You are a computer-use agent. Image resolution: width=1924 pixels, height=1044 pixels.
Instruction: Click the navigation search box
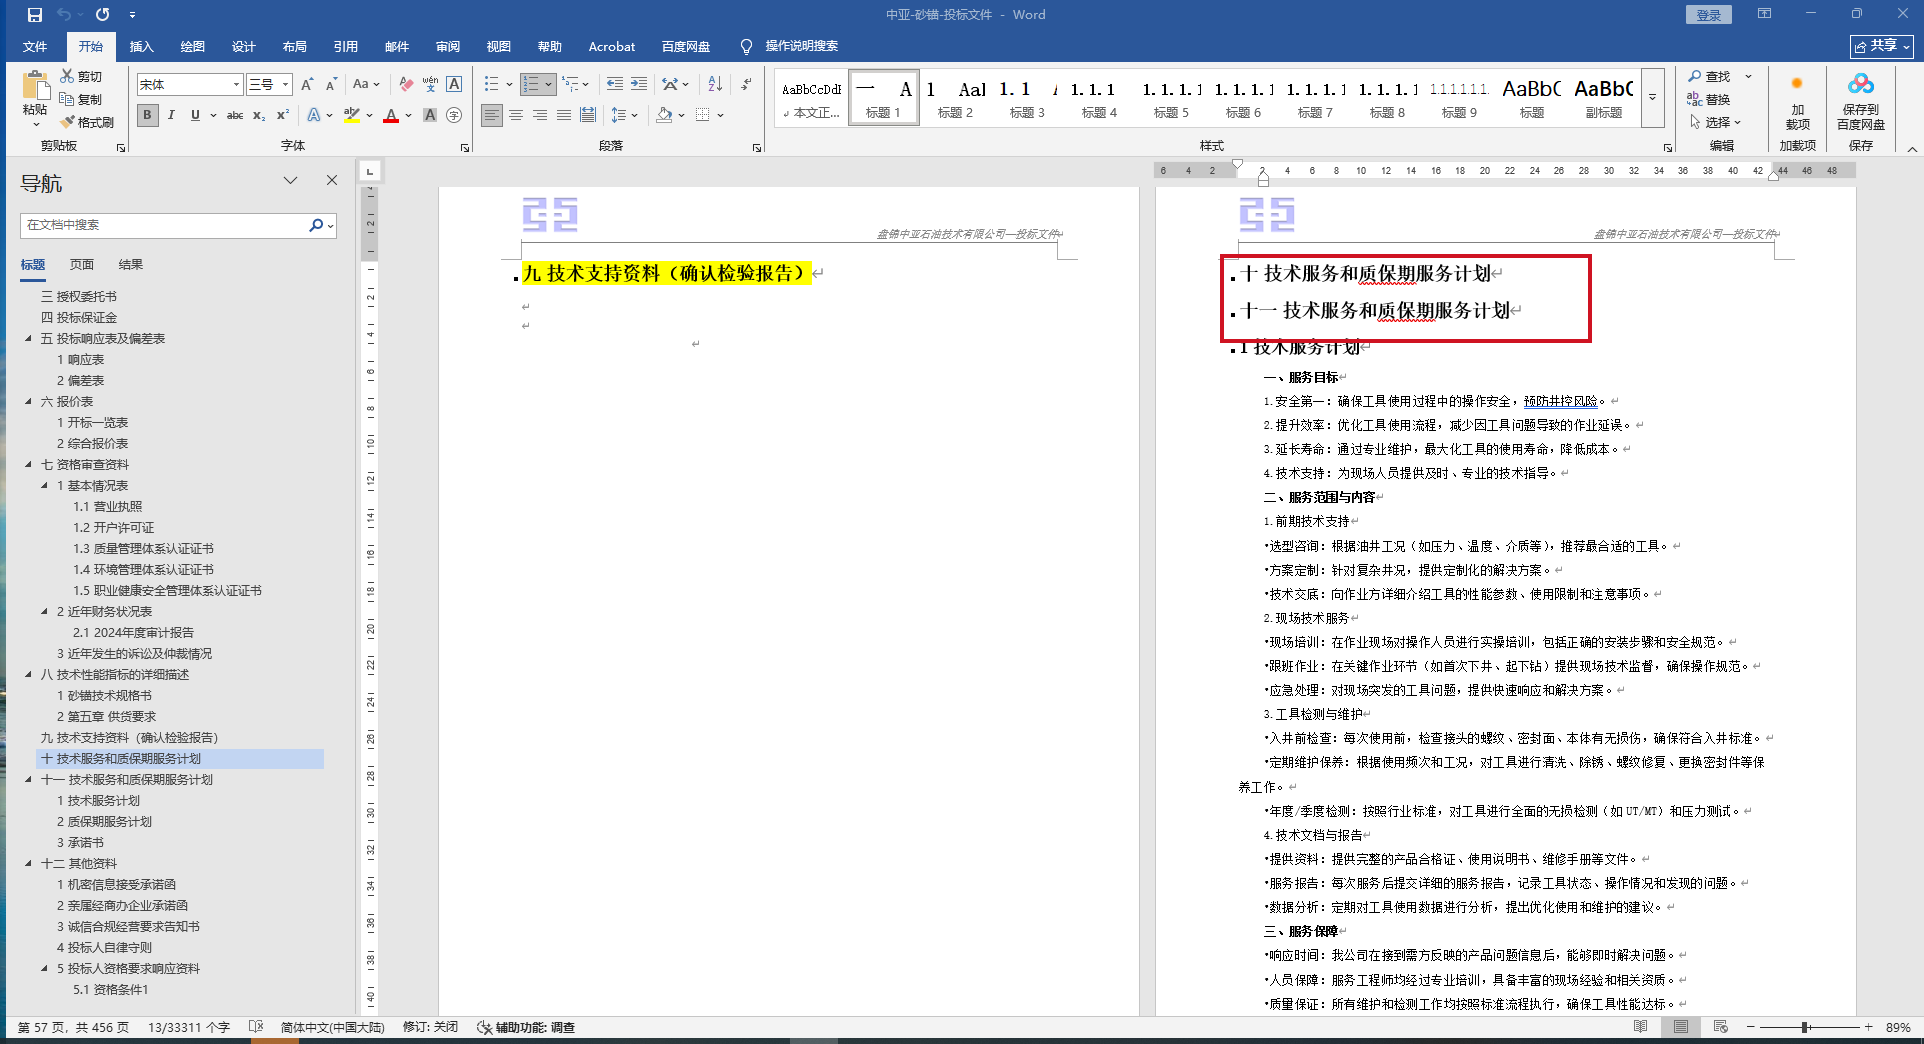point(165,225)
